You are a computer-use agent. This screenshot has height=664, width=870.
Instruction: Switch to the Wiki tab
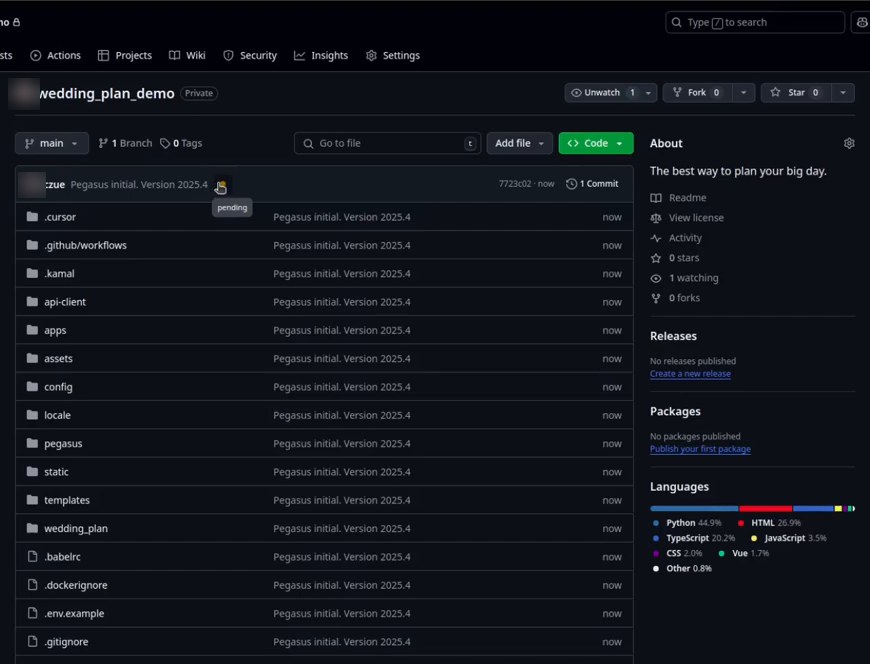188,55
